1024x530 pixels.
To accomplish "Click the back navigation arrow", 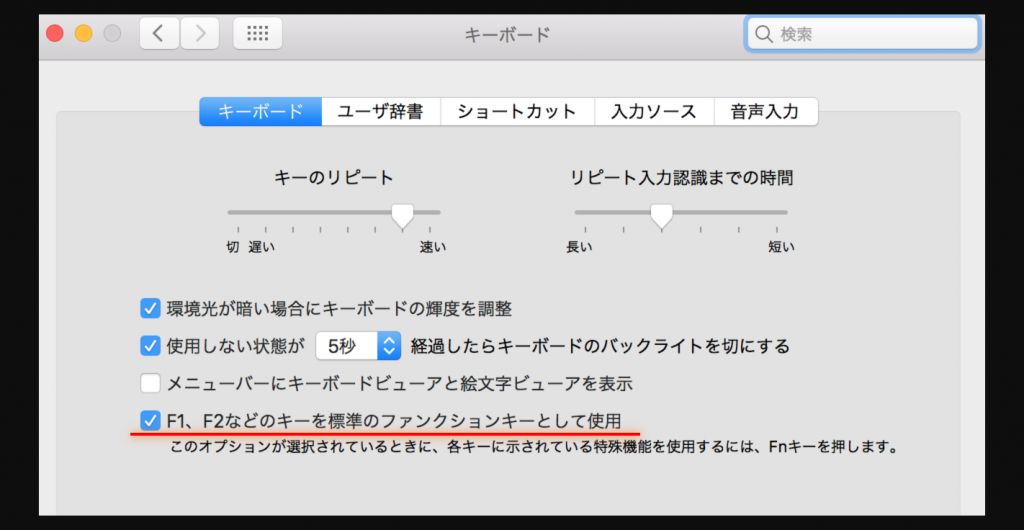I will 159,34.
